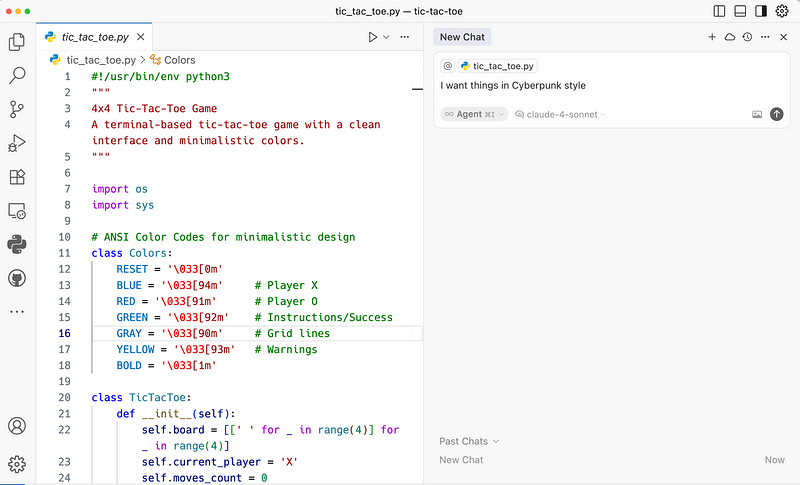
Task: Click the 'YELLOW' constant line
Action: click(x=217, y=349)
